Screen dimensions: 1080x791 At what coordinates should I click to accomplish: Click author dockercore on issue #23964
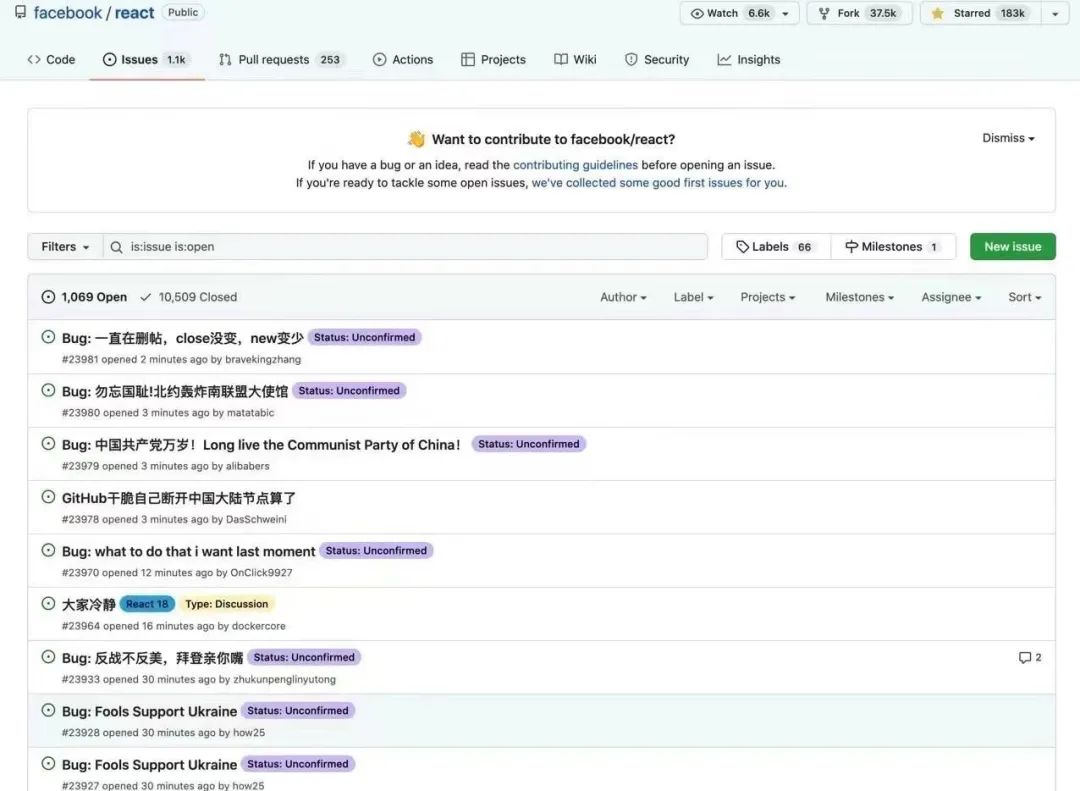pyautogui.click(x=259, y=626)
